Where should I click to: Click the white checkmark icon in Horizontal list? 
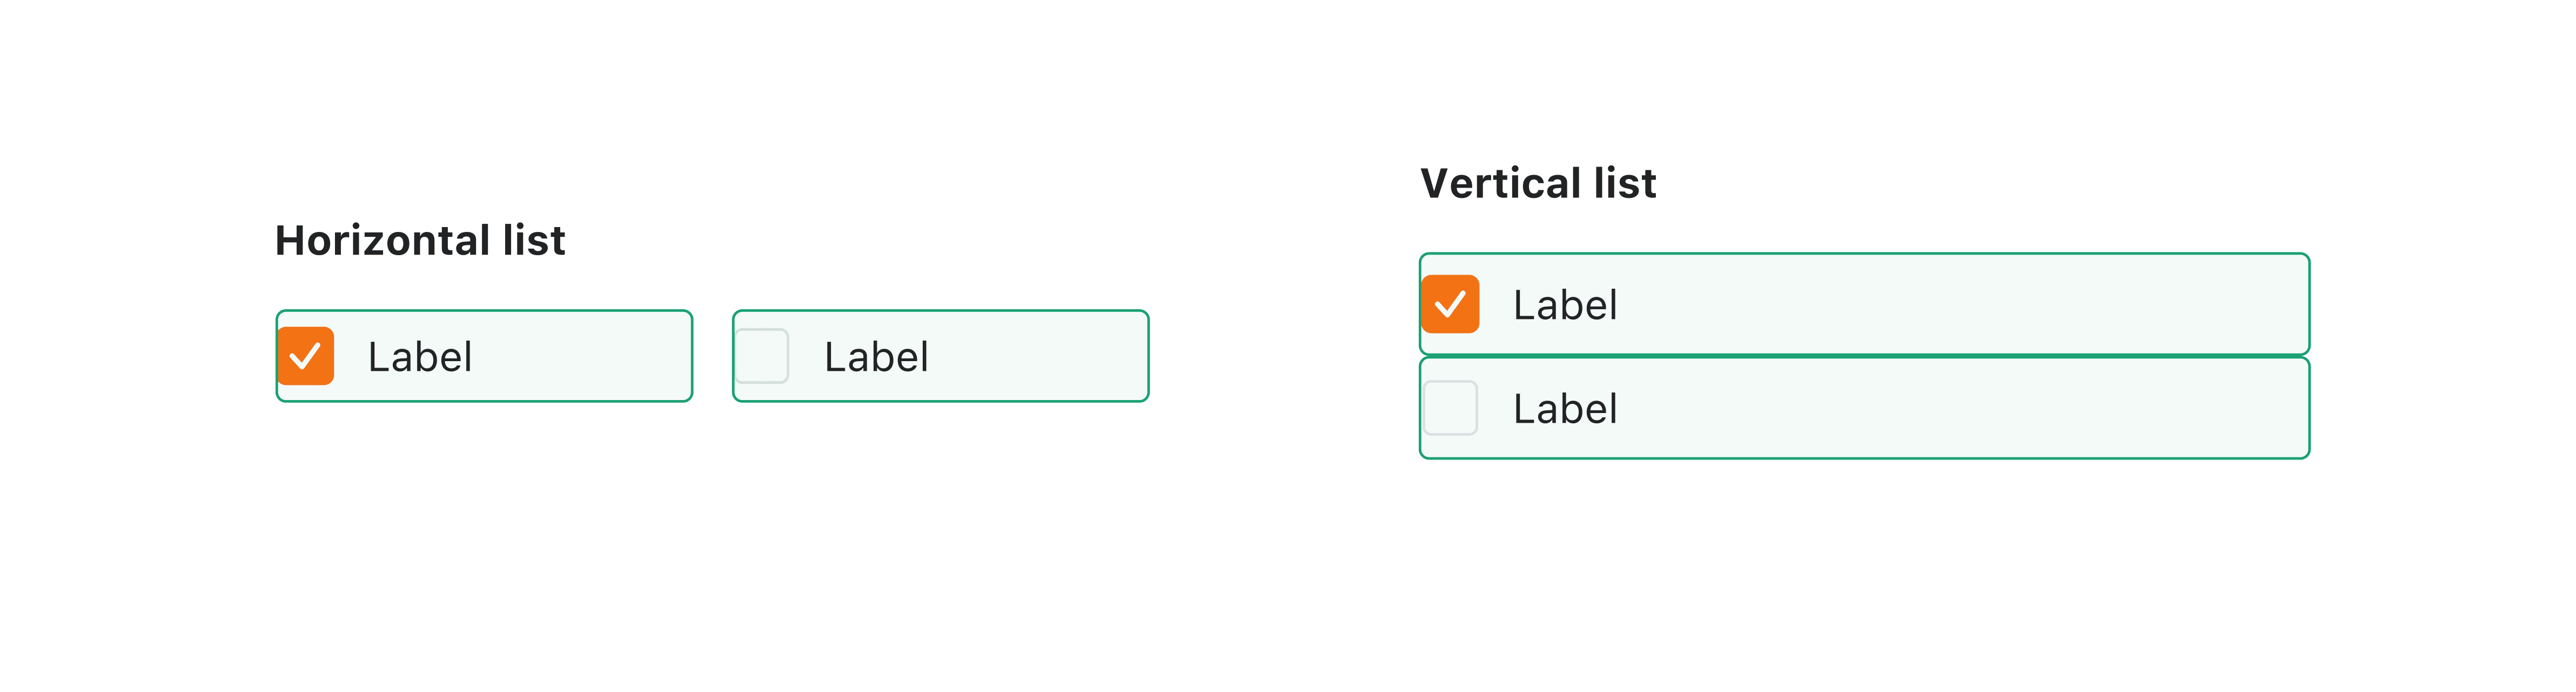click(305, 356)
